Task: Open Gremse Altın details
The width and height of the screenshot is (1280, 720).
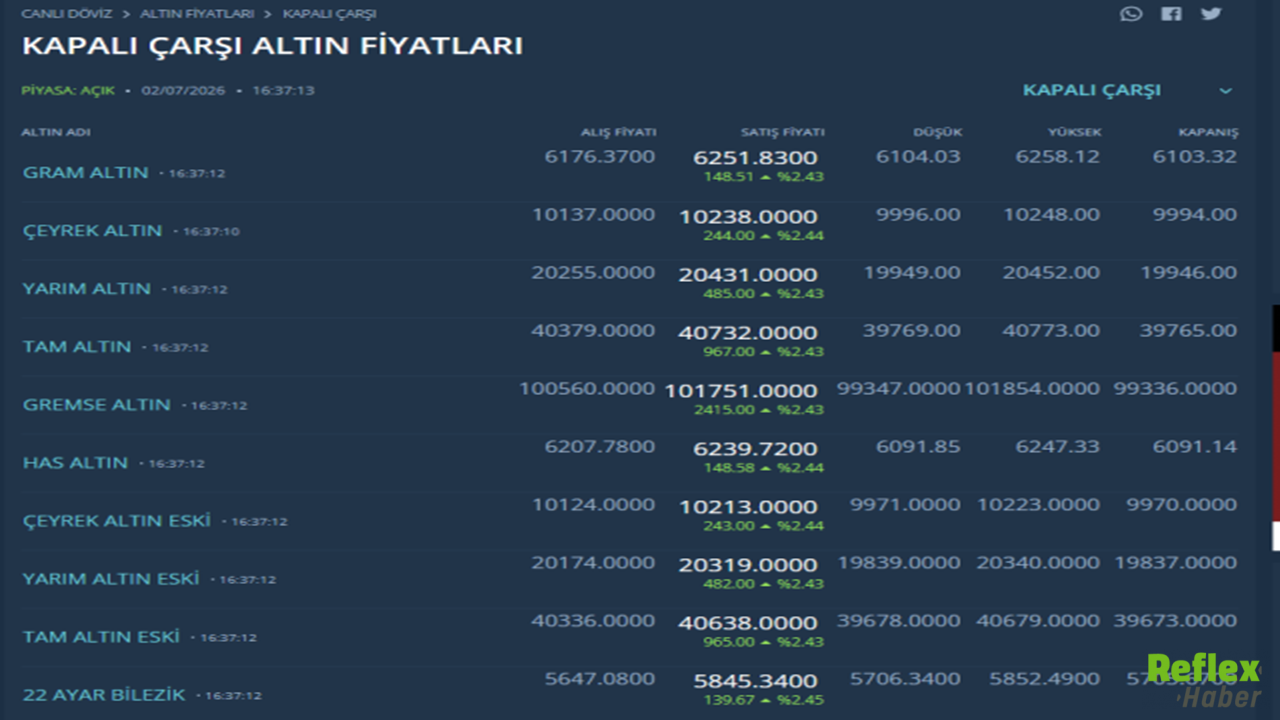Action: pos(97,404)
